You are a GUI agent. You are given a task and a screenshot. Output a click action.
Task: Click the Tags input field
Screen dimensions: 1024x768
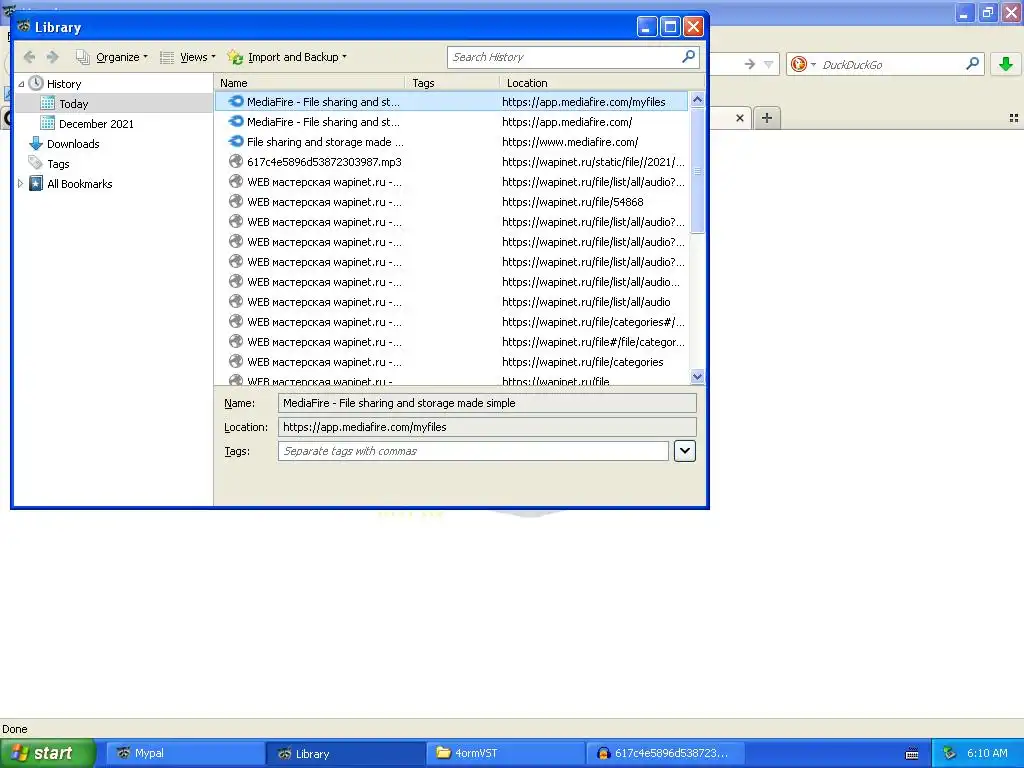coord(473,451)
